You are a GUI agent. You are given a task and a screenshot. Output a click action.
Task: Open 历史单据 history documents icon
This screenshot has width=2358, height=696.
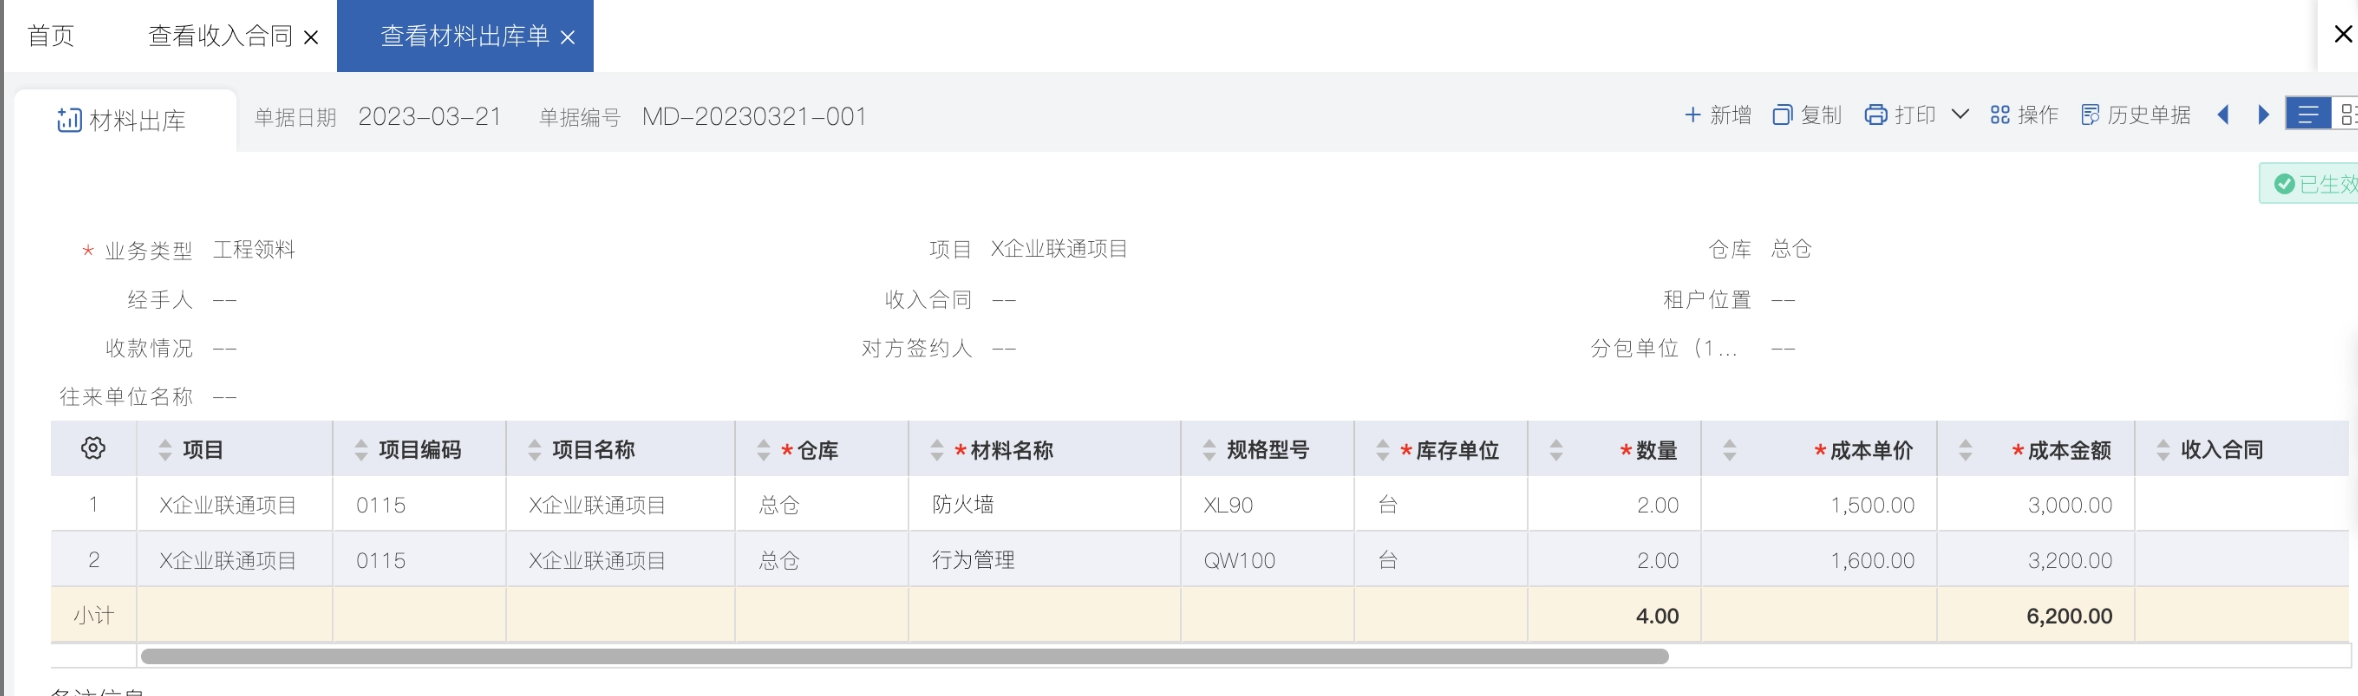(2090, 115)
